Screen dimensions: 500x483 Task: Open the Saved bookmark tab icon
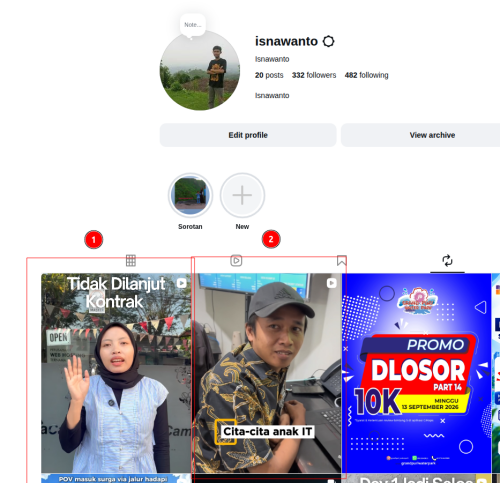(342, 261)
